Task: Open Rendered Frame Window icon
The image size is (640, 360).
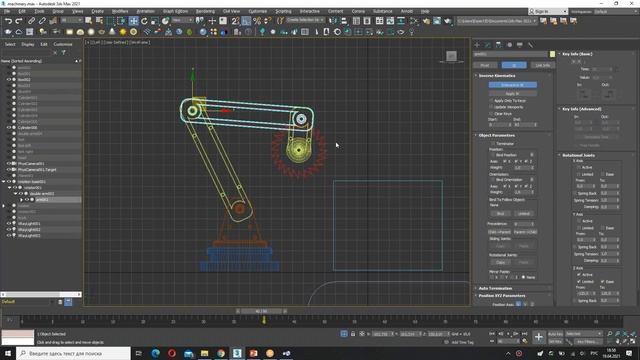Action: click(x=437, y=21)
